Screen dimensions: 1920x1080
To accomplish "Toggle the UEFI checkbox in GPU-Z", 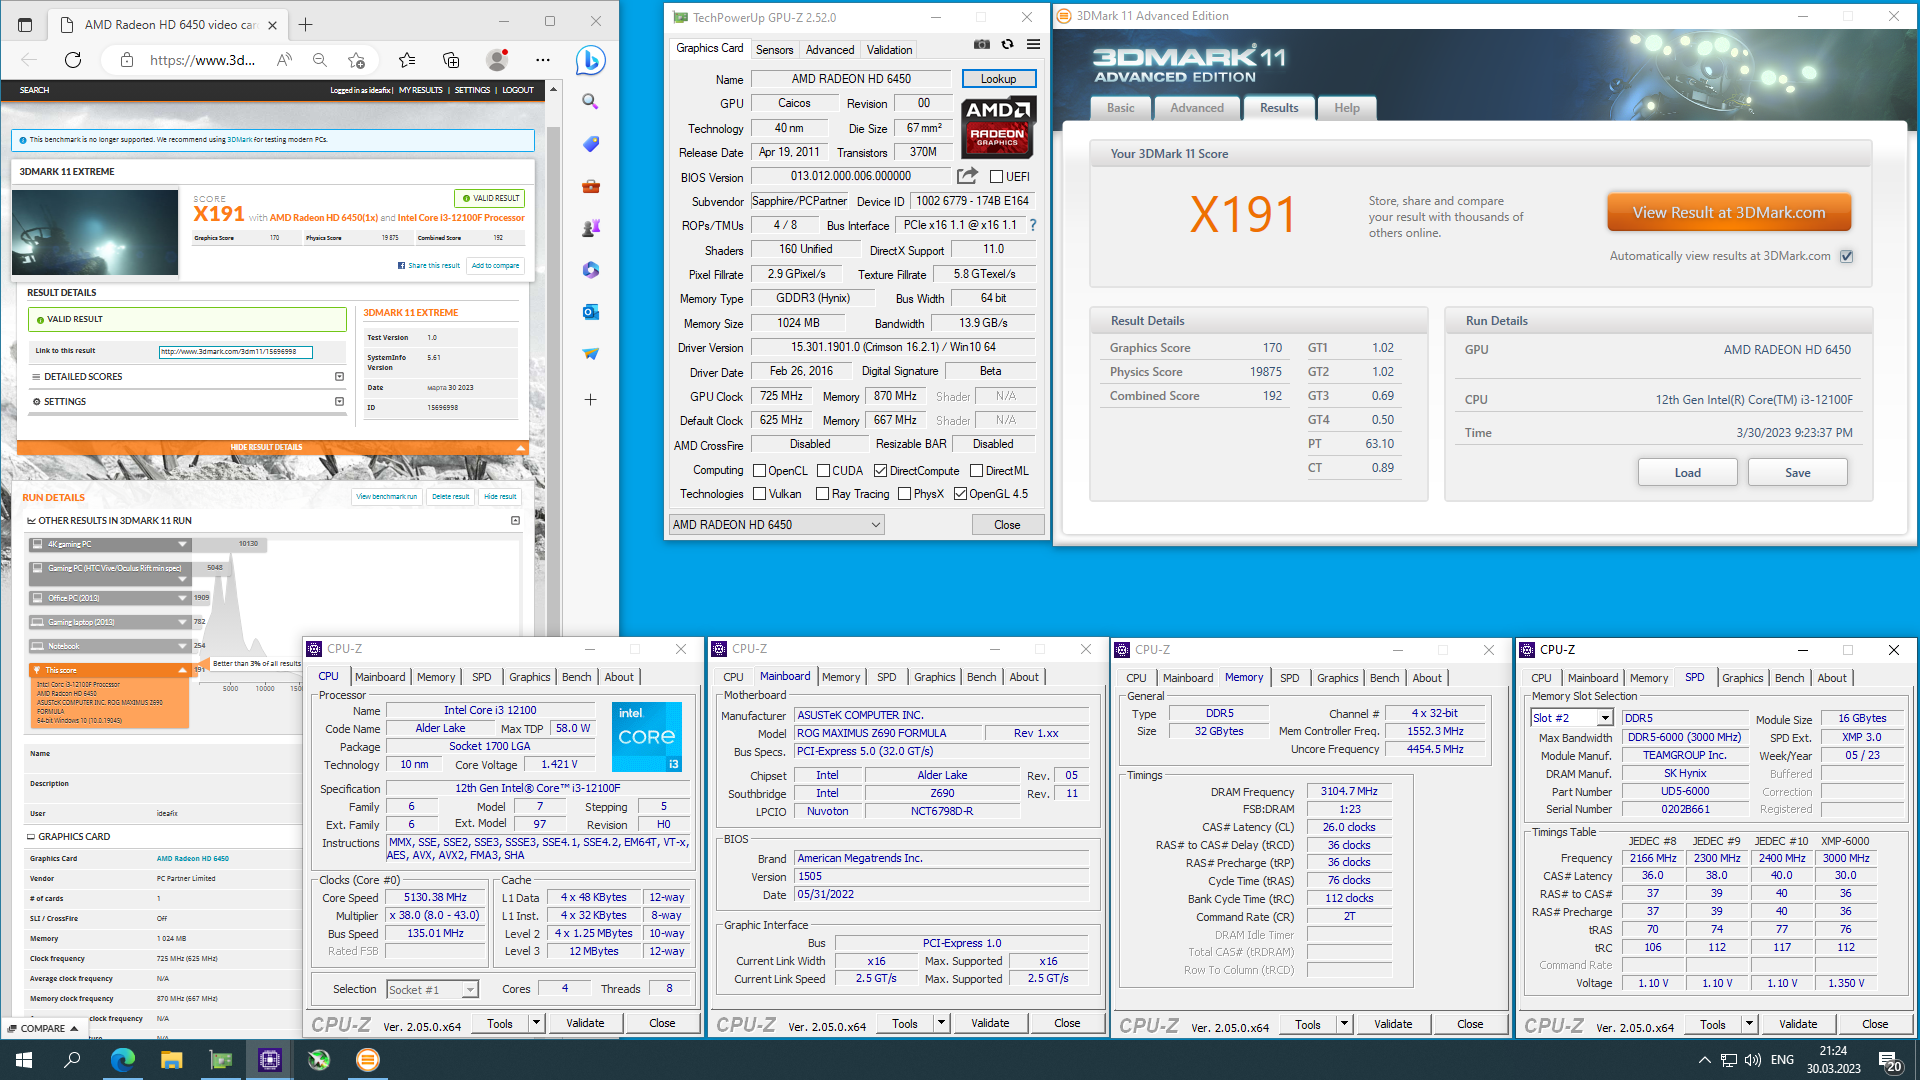I will pos(996,177).
